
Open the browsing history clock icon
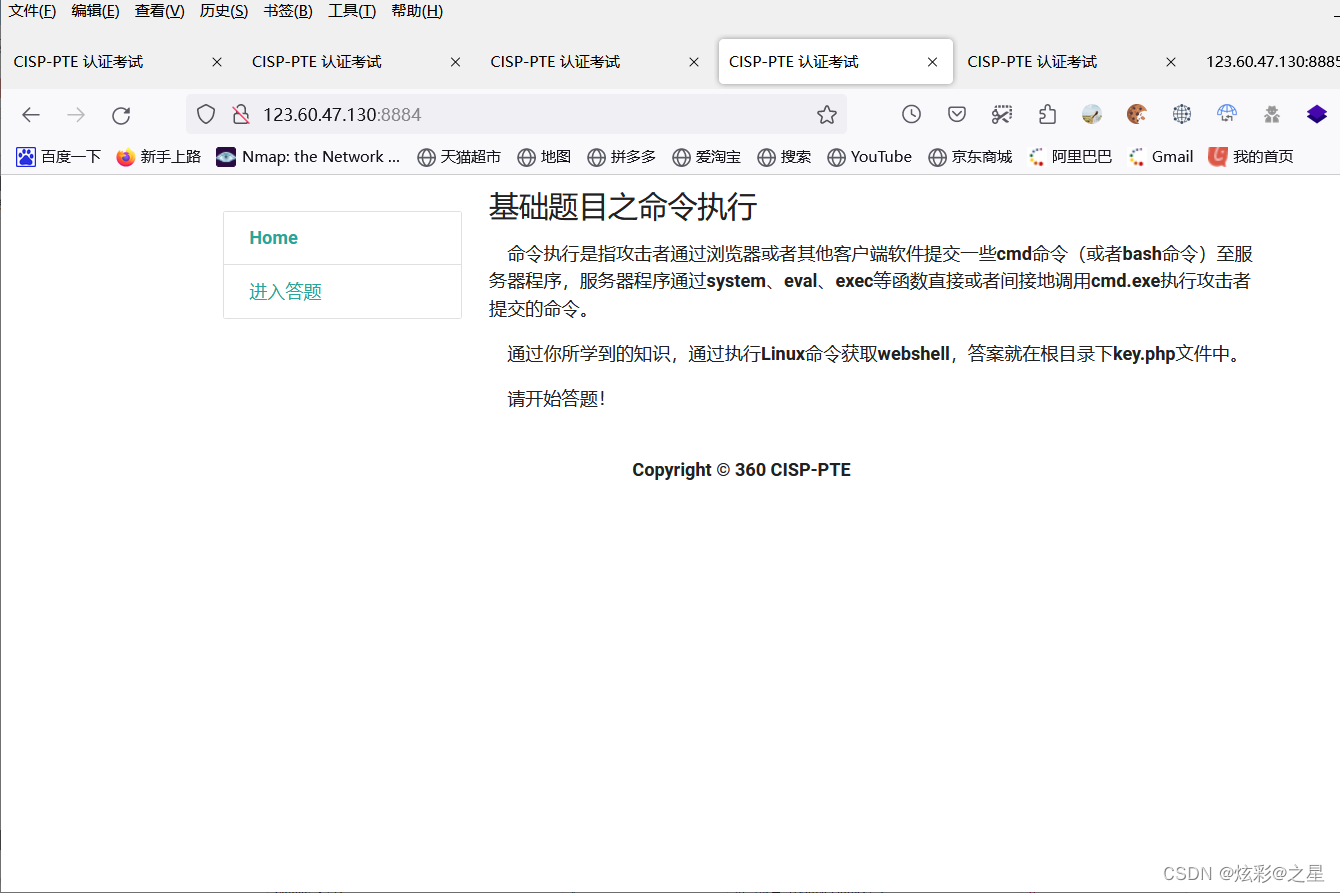(911, 114)
